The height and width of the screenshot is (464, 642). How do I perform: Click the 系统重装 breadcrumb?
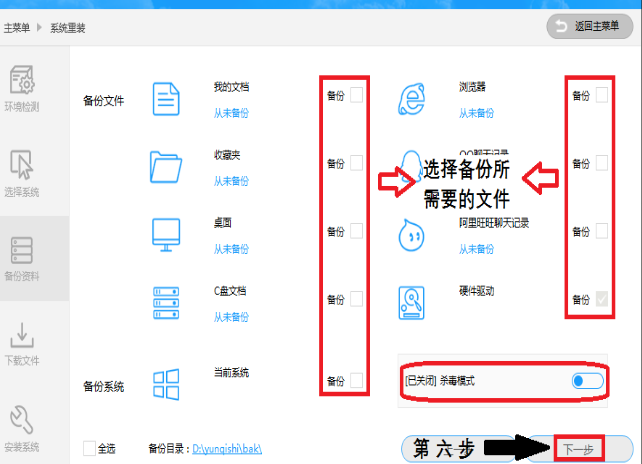coord(68,28)
